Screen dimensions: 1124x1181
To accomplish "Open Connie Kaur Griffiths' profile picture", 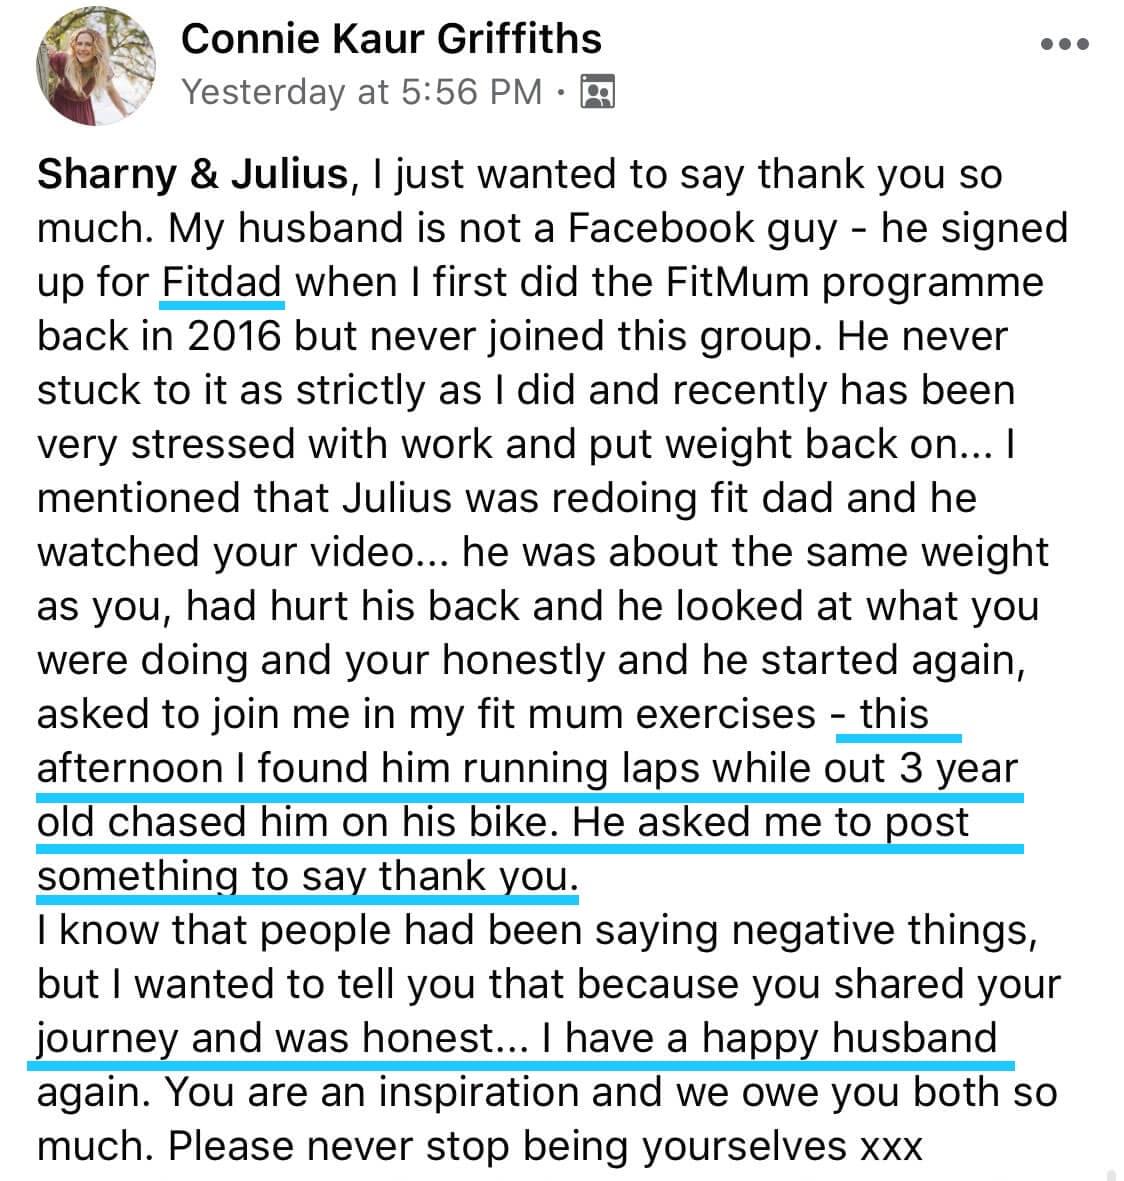I will click(x=96, y=66).
